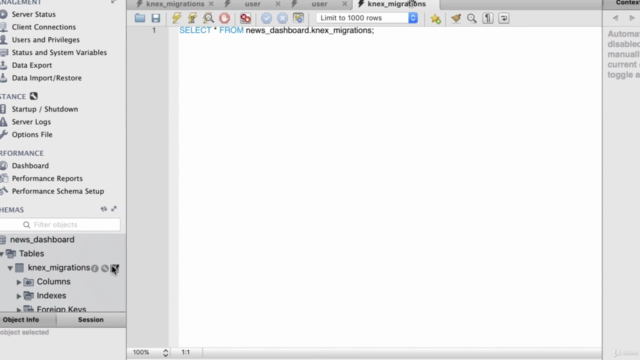
Task: Expand the Columns node
Action: pyautogui.click(x=19, y=282)
